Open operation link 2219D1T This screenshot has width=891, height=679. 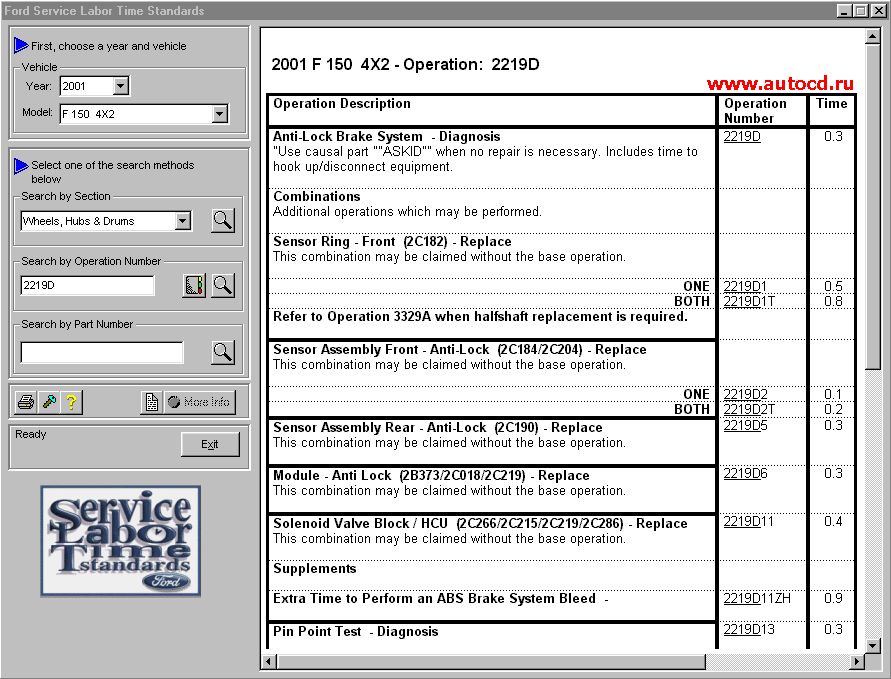(749, 301)
